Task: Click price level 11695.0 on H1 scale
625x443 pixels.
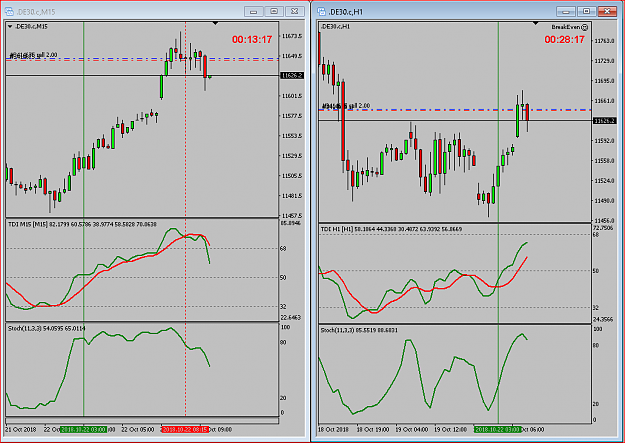Action: [604, 81]
